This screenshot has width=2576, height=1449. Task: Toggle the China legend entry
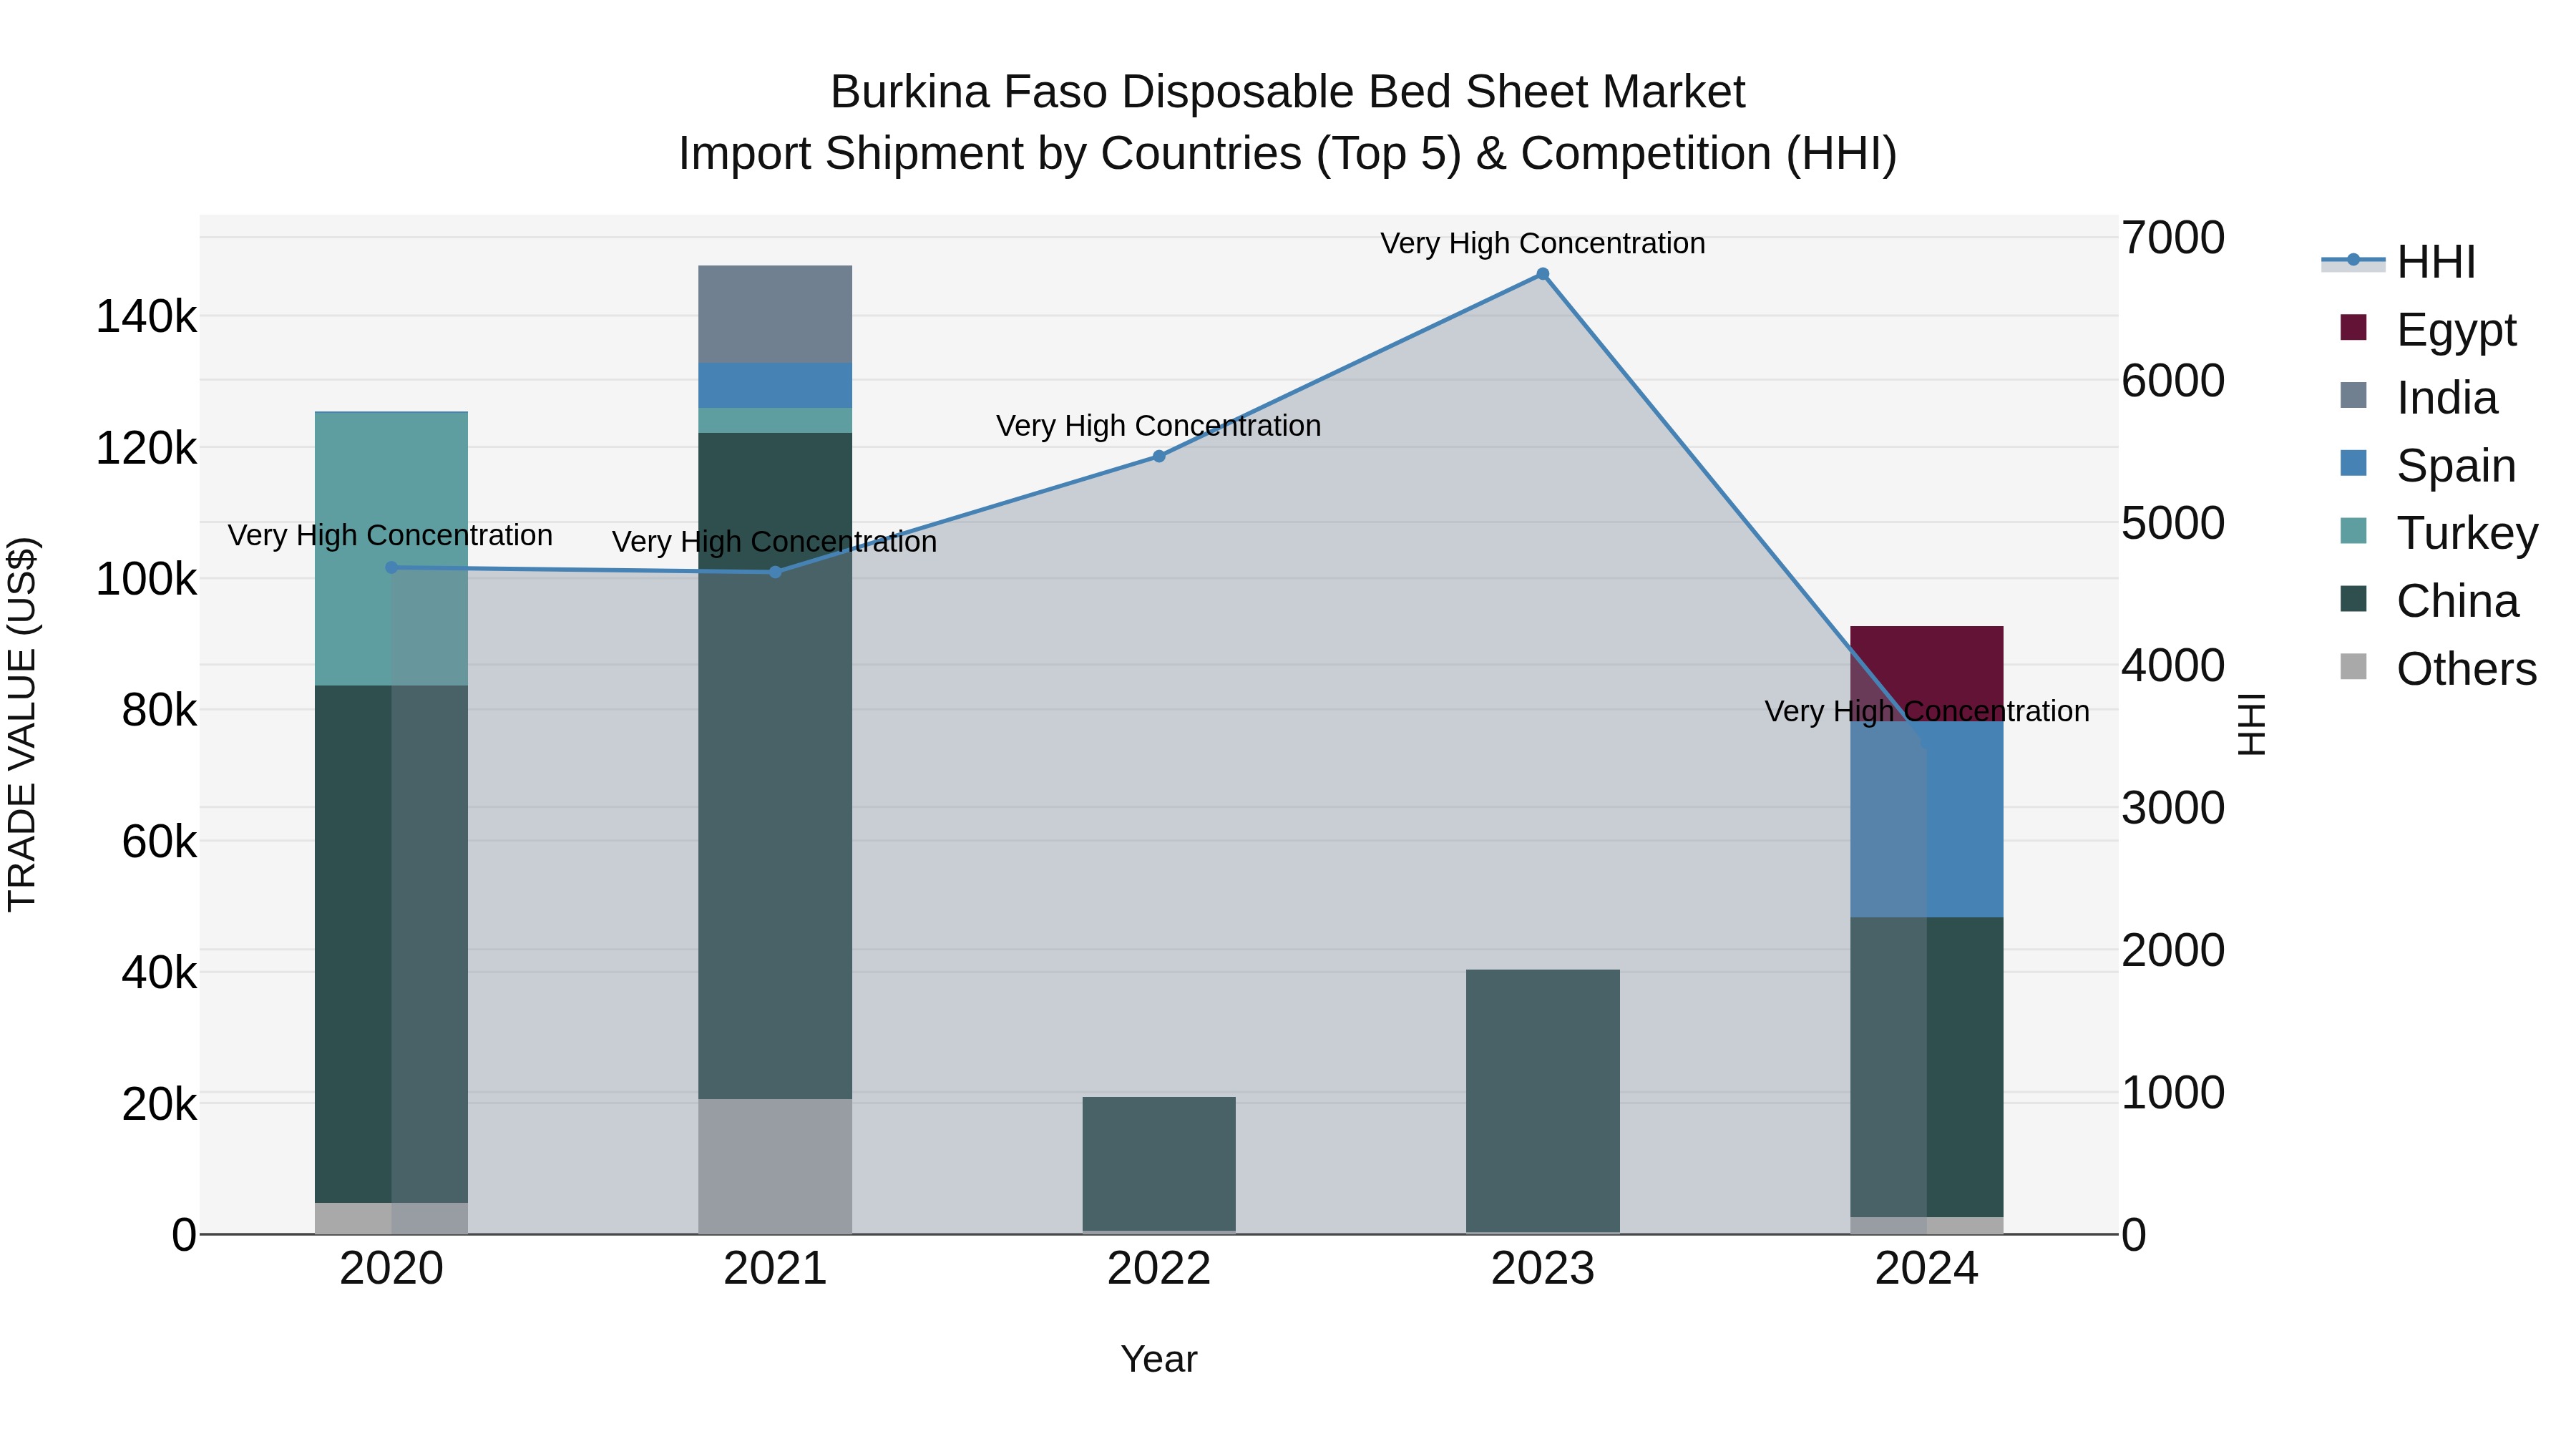[2429, 601]
